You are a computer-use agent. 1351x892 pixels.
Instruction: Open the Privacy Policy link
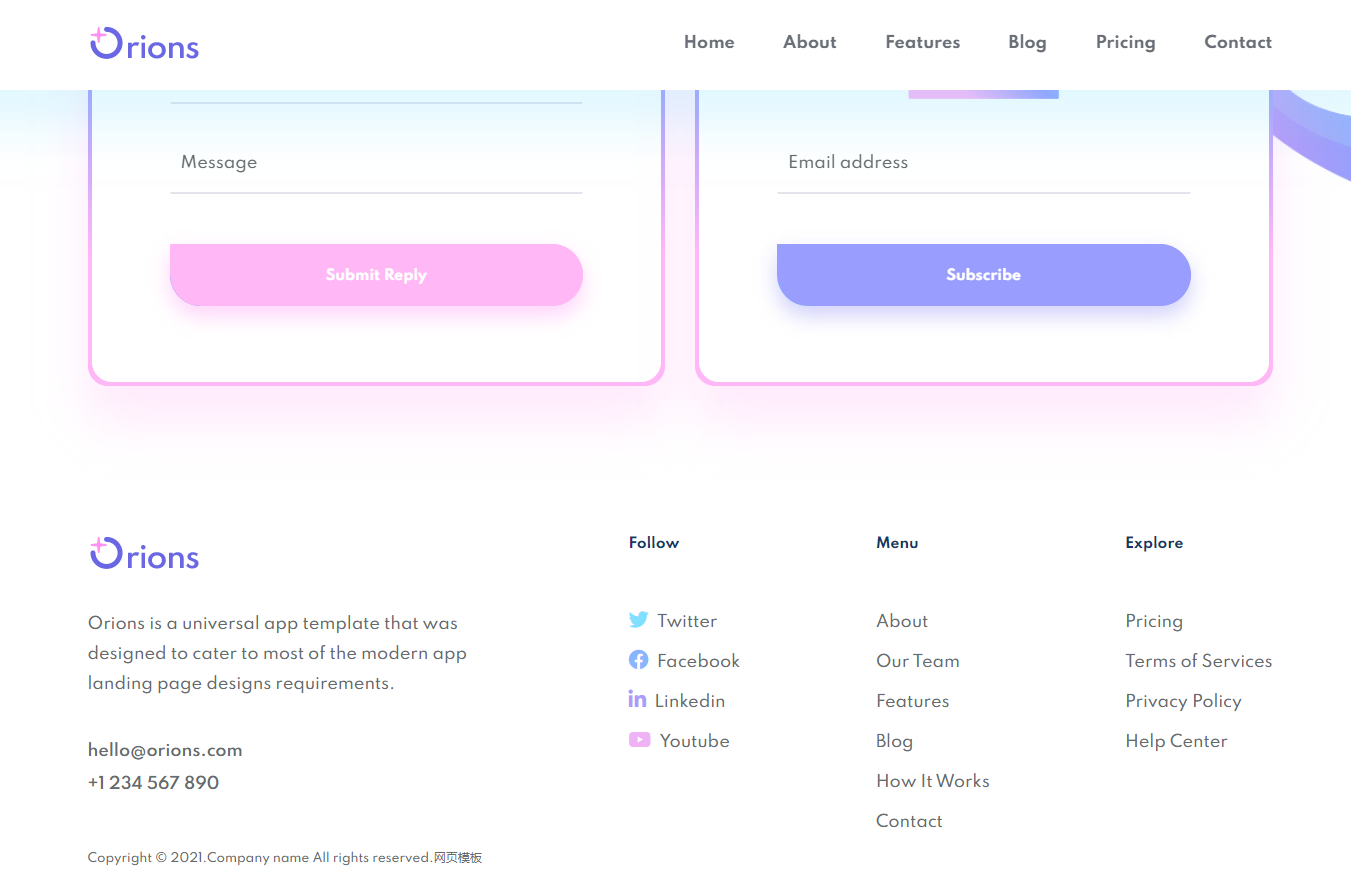(1183, 701)
